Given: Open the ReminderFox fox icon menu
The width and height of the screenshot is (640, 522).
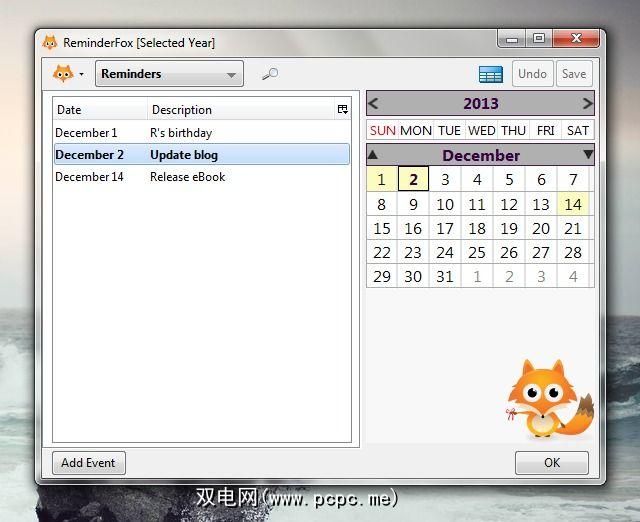Looking at the screenshot, I should [63, 74].
